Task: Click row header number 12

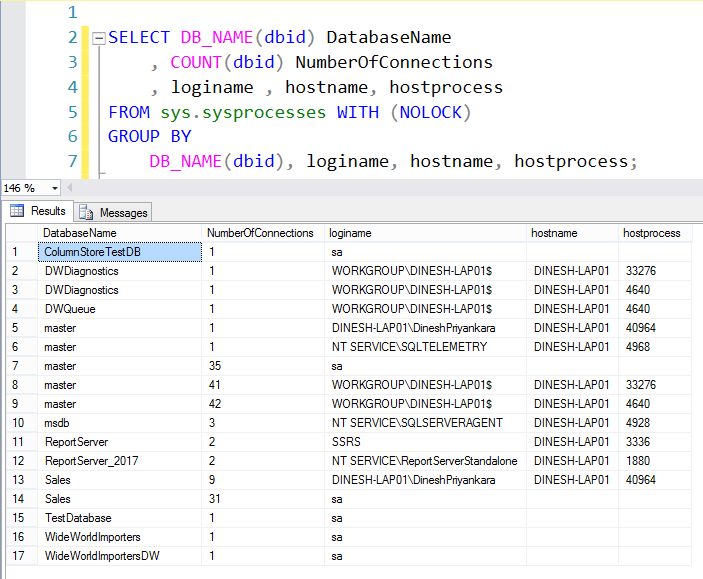Action: 22,461
